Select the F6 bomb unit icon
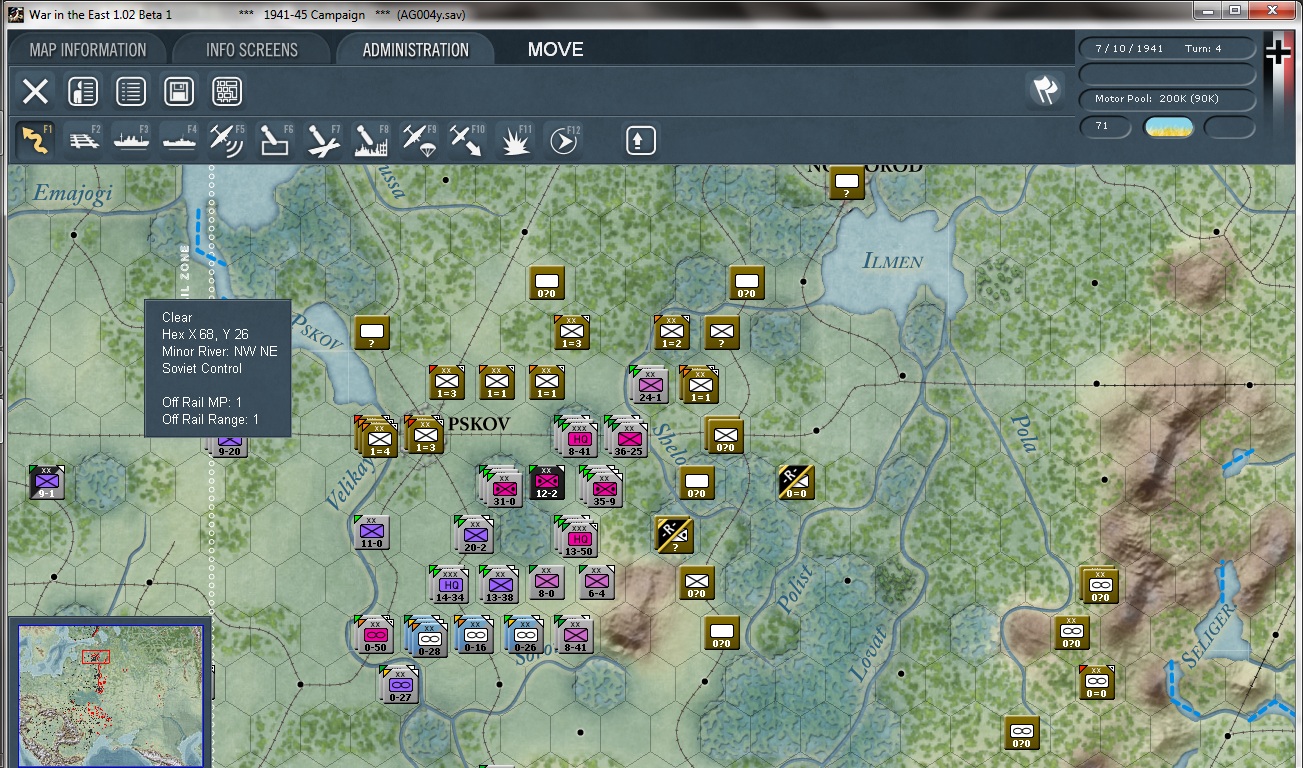 [x=275, y=140]
